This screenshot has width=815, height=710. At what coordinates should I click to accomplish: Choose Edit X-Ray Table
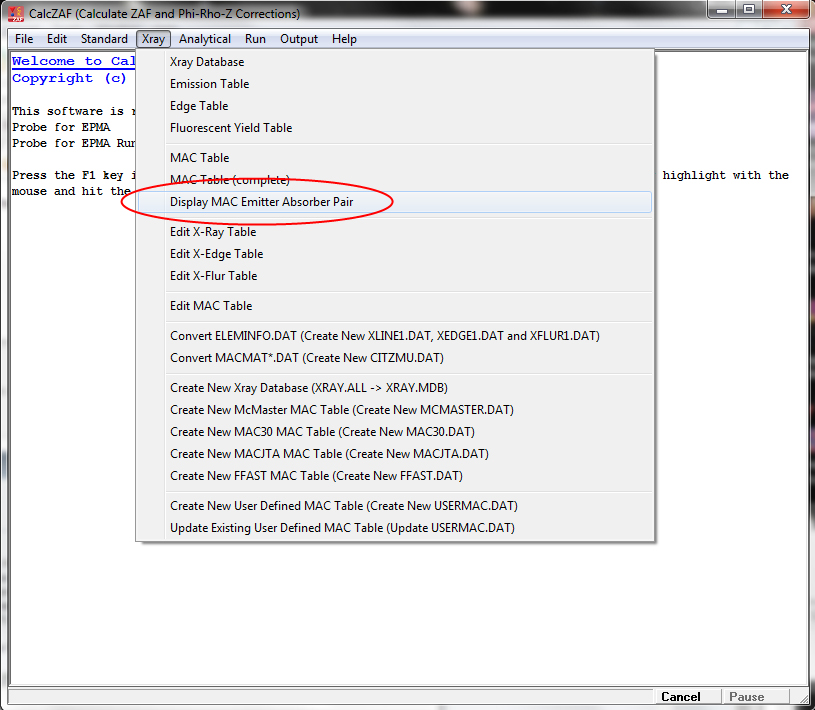pos(213,232)
